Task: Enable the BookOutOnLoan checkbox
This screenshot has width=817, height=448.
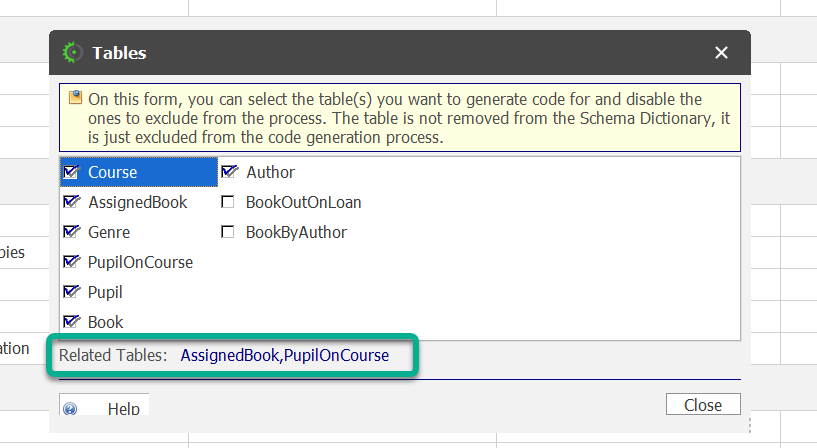Action: [229, 202]
